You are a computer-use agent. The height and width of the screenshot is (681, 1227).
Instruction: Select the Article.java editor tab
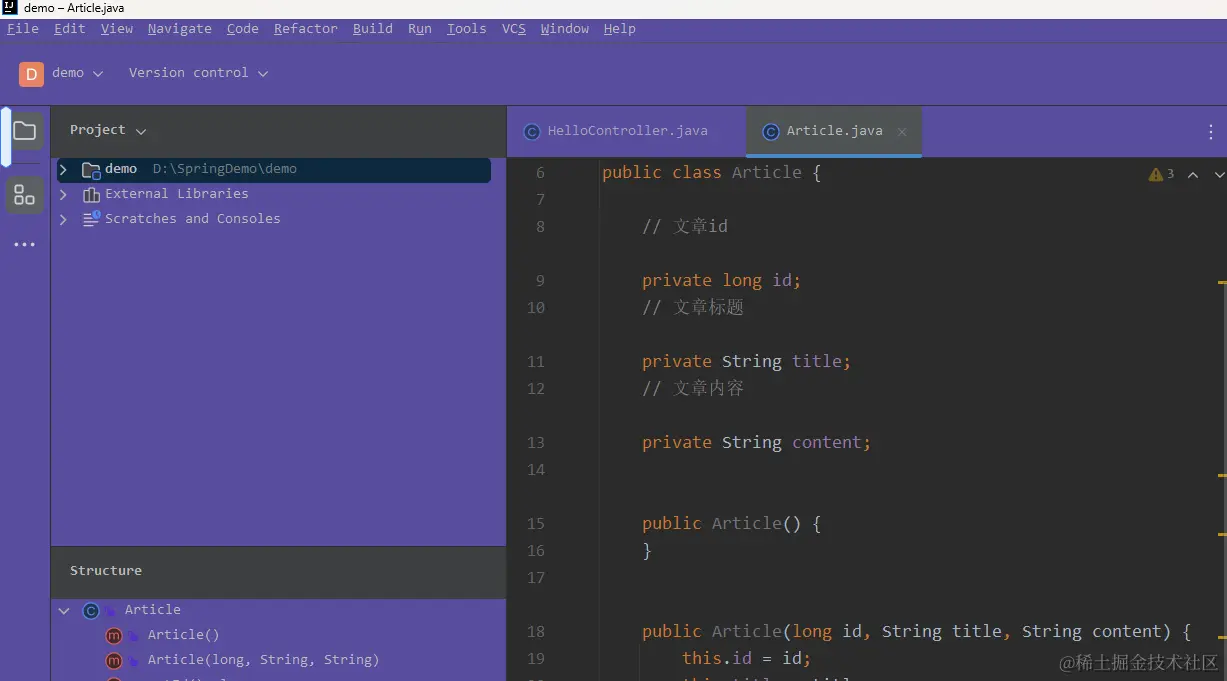coord(833,131)
